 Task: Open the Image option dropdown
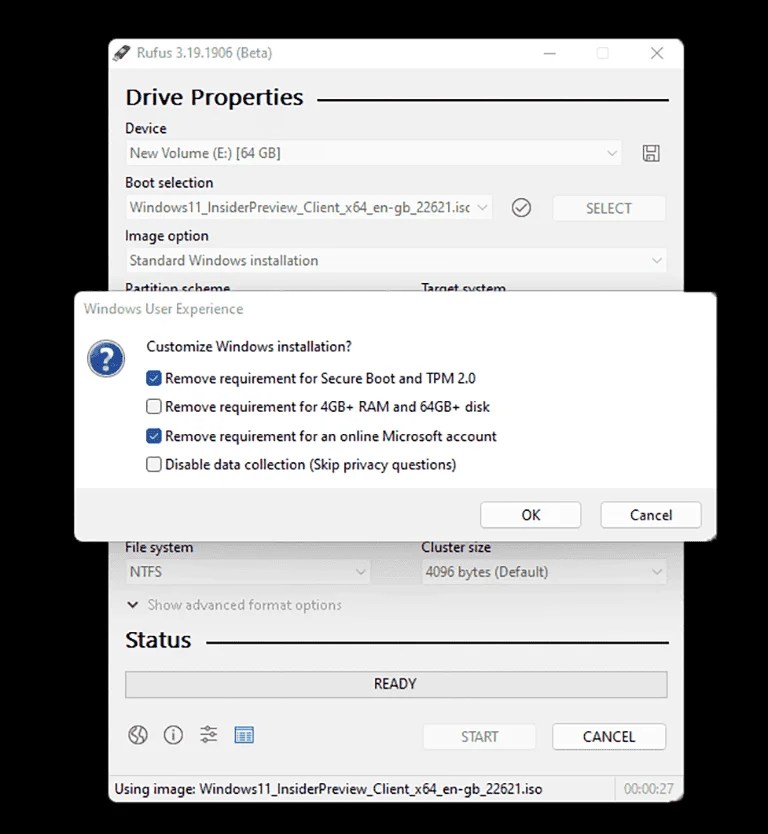coord(396,261)
